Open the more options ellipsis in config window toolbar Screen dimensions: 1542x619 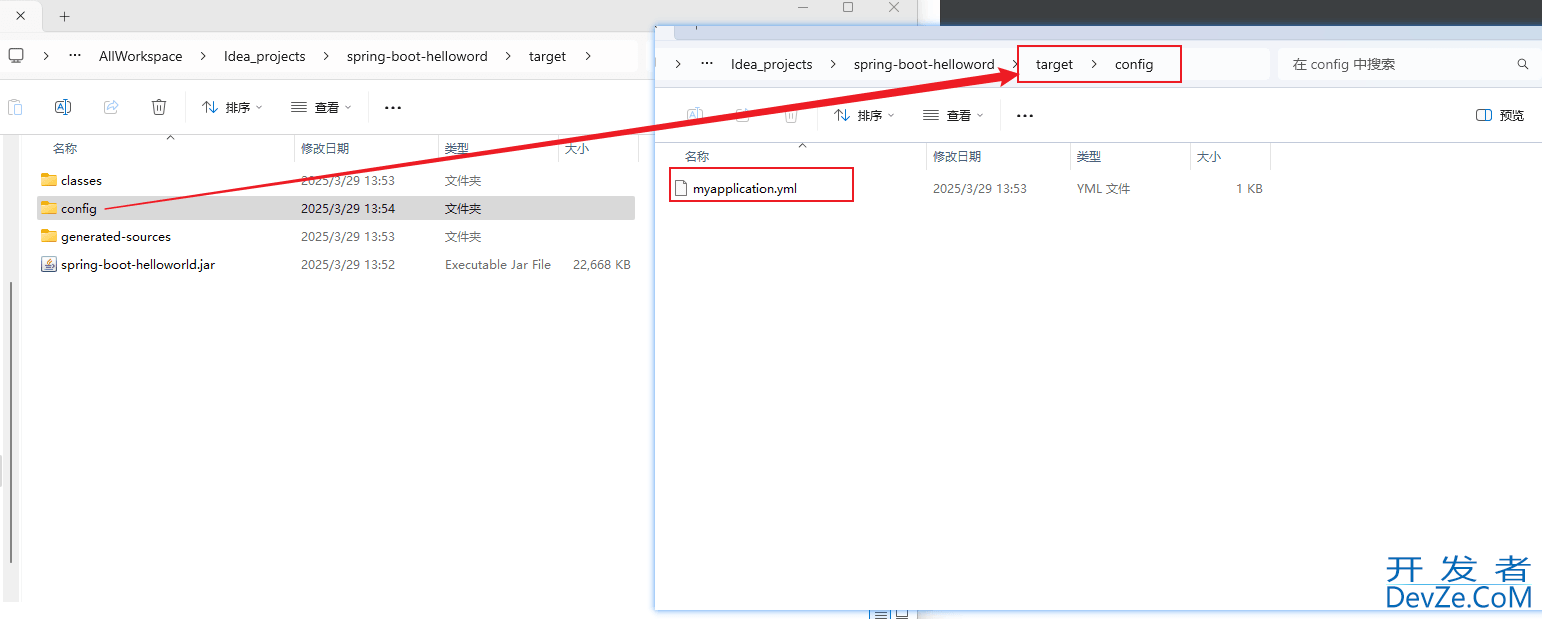1025,115
